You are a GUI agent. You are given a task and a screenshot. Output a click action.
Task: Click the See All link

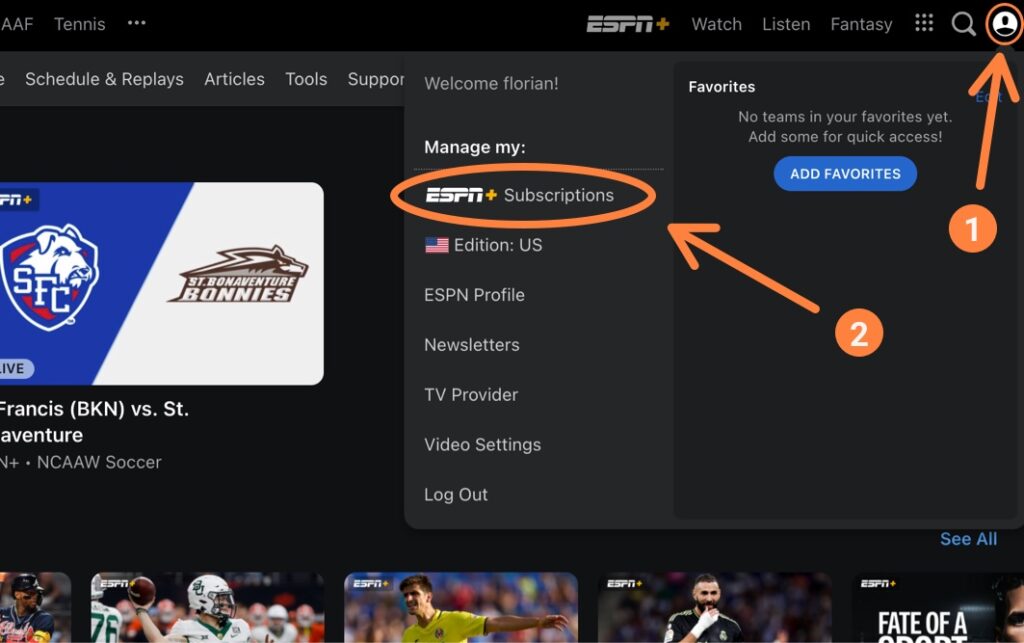(x=968, y=539)
